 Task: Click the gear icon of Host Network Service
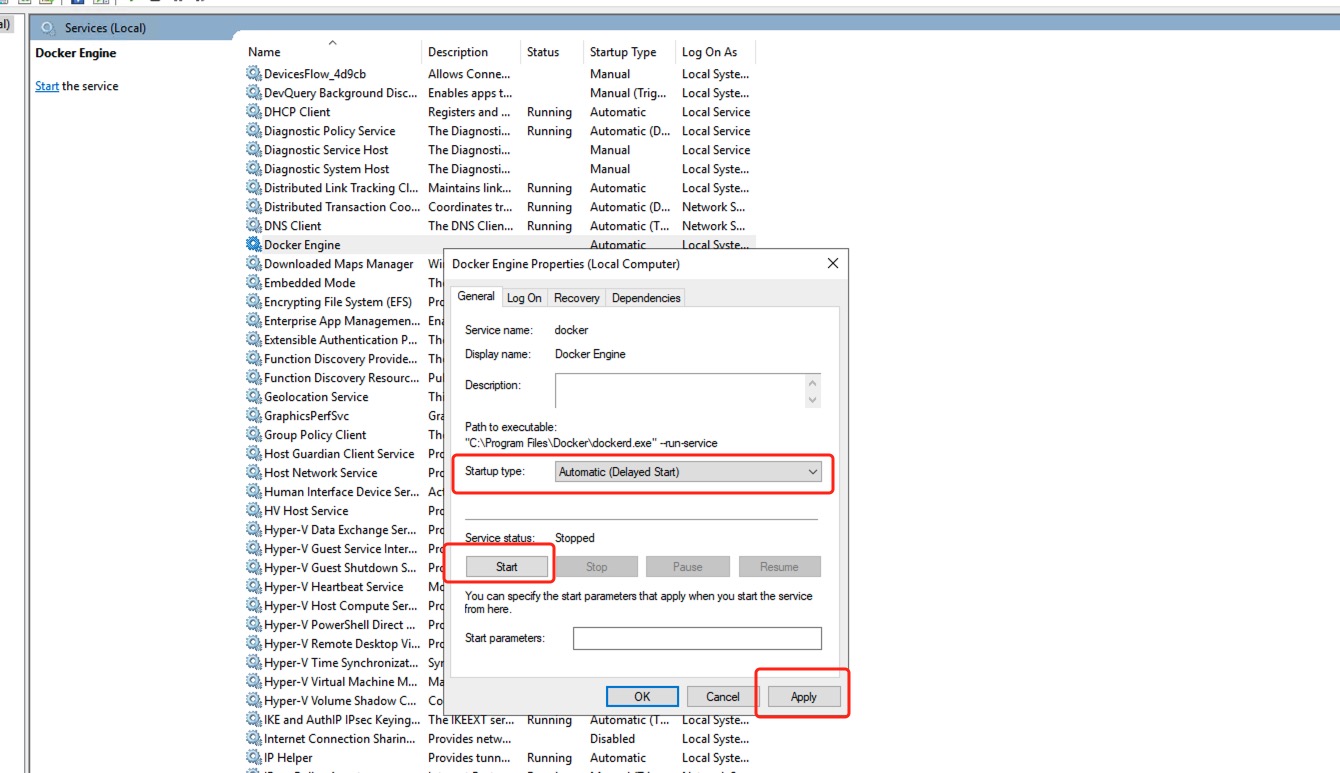coord(254,473)
